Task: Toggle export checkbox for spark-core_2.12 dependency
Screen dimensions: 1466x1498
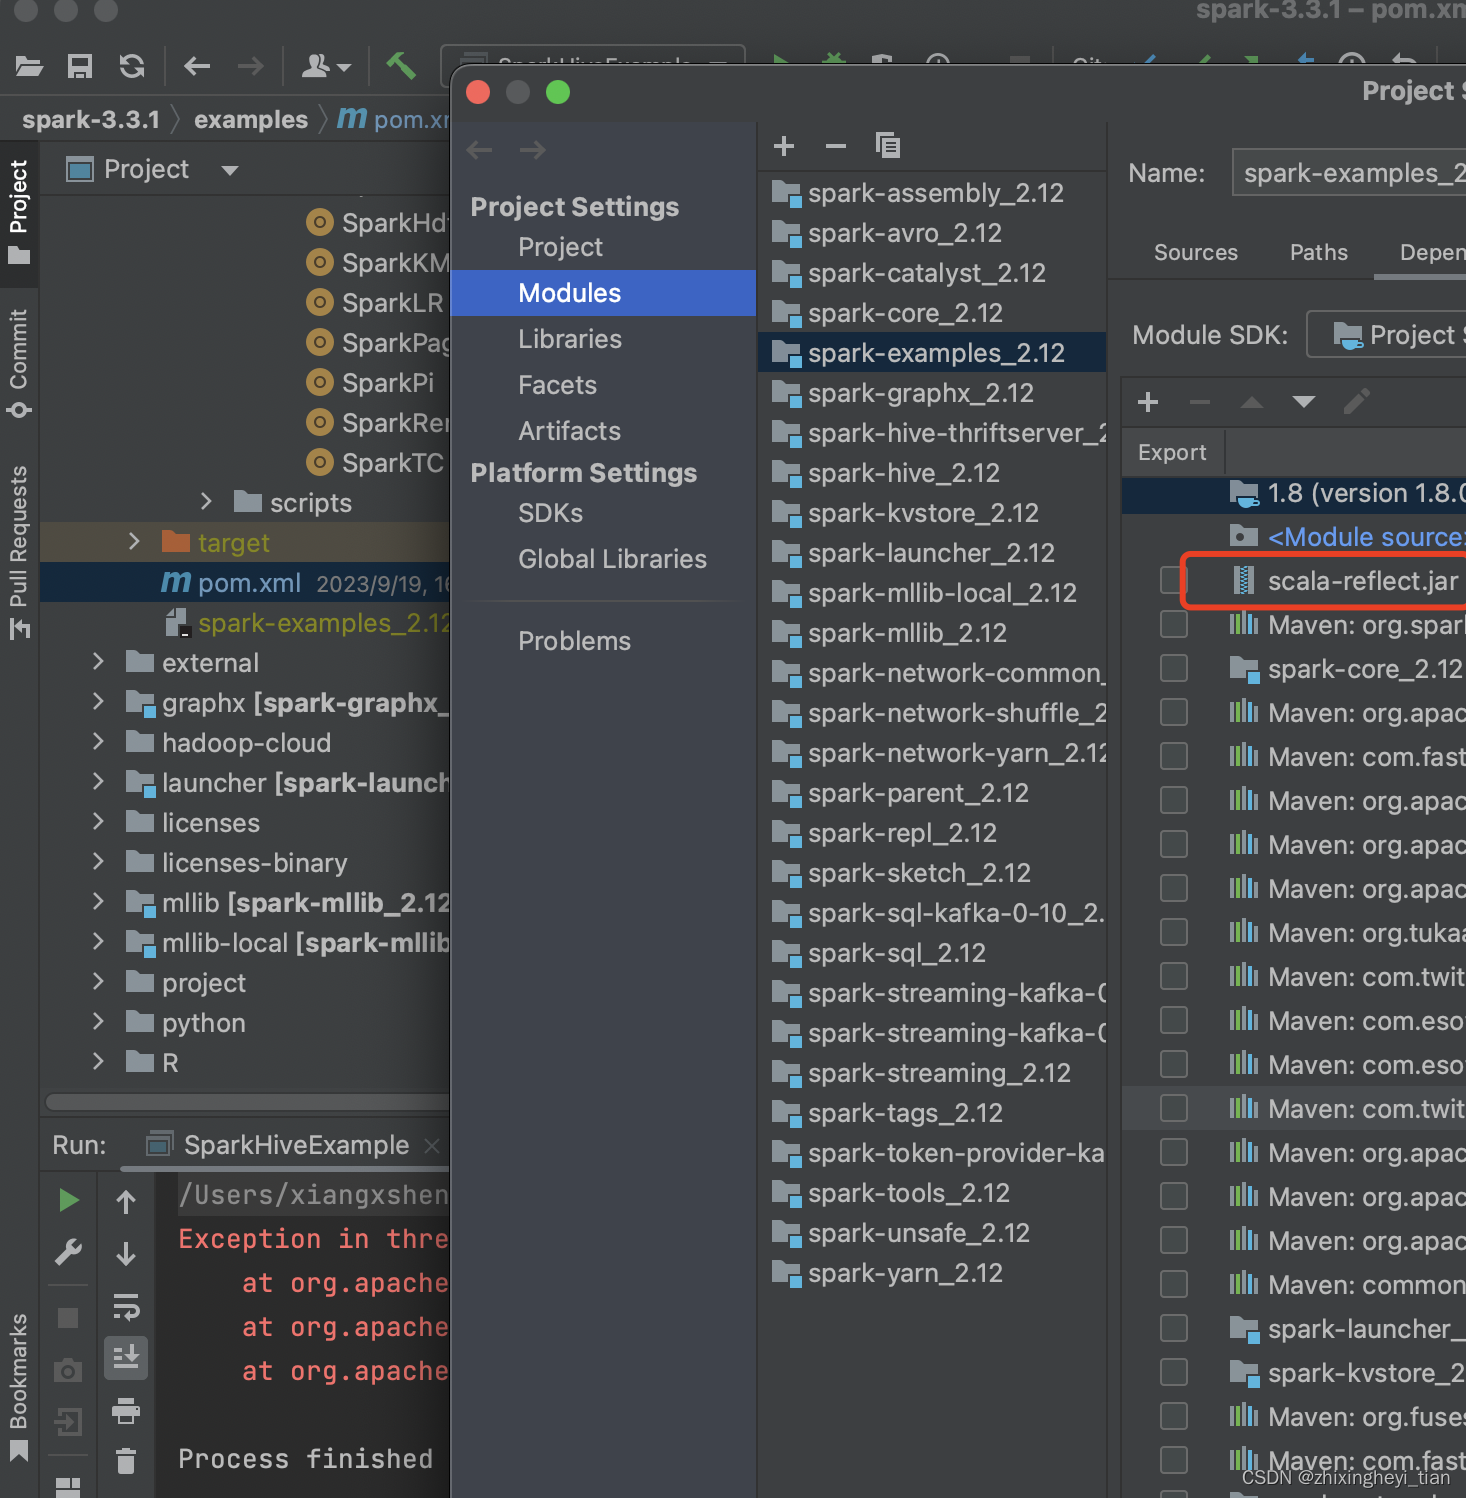Action: [x=1174, y=669]
